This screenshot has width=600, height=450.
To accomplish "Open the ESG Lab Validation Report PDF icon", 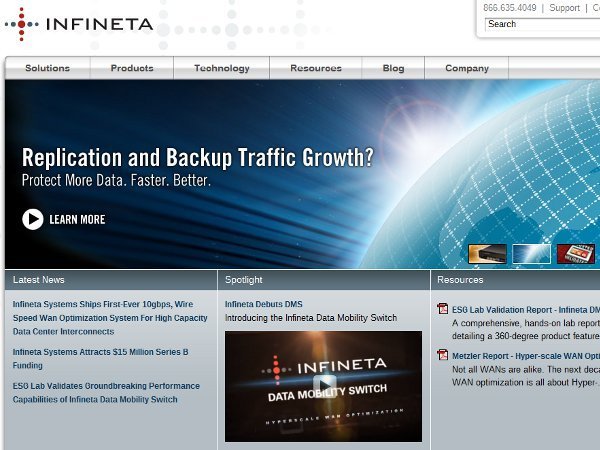I will (x=443, y=308).
